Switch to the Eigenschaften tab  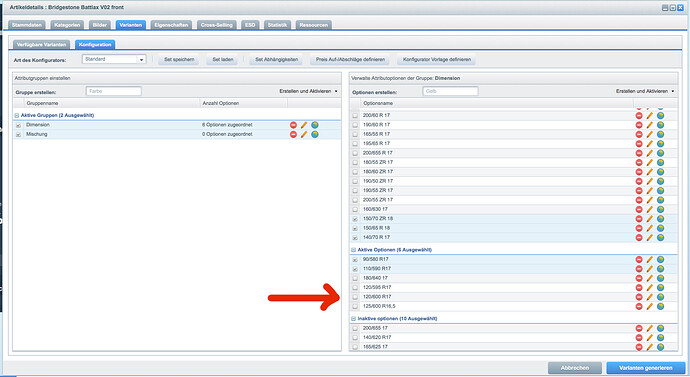coord(171,25)
